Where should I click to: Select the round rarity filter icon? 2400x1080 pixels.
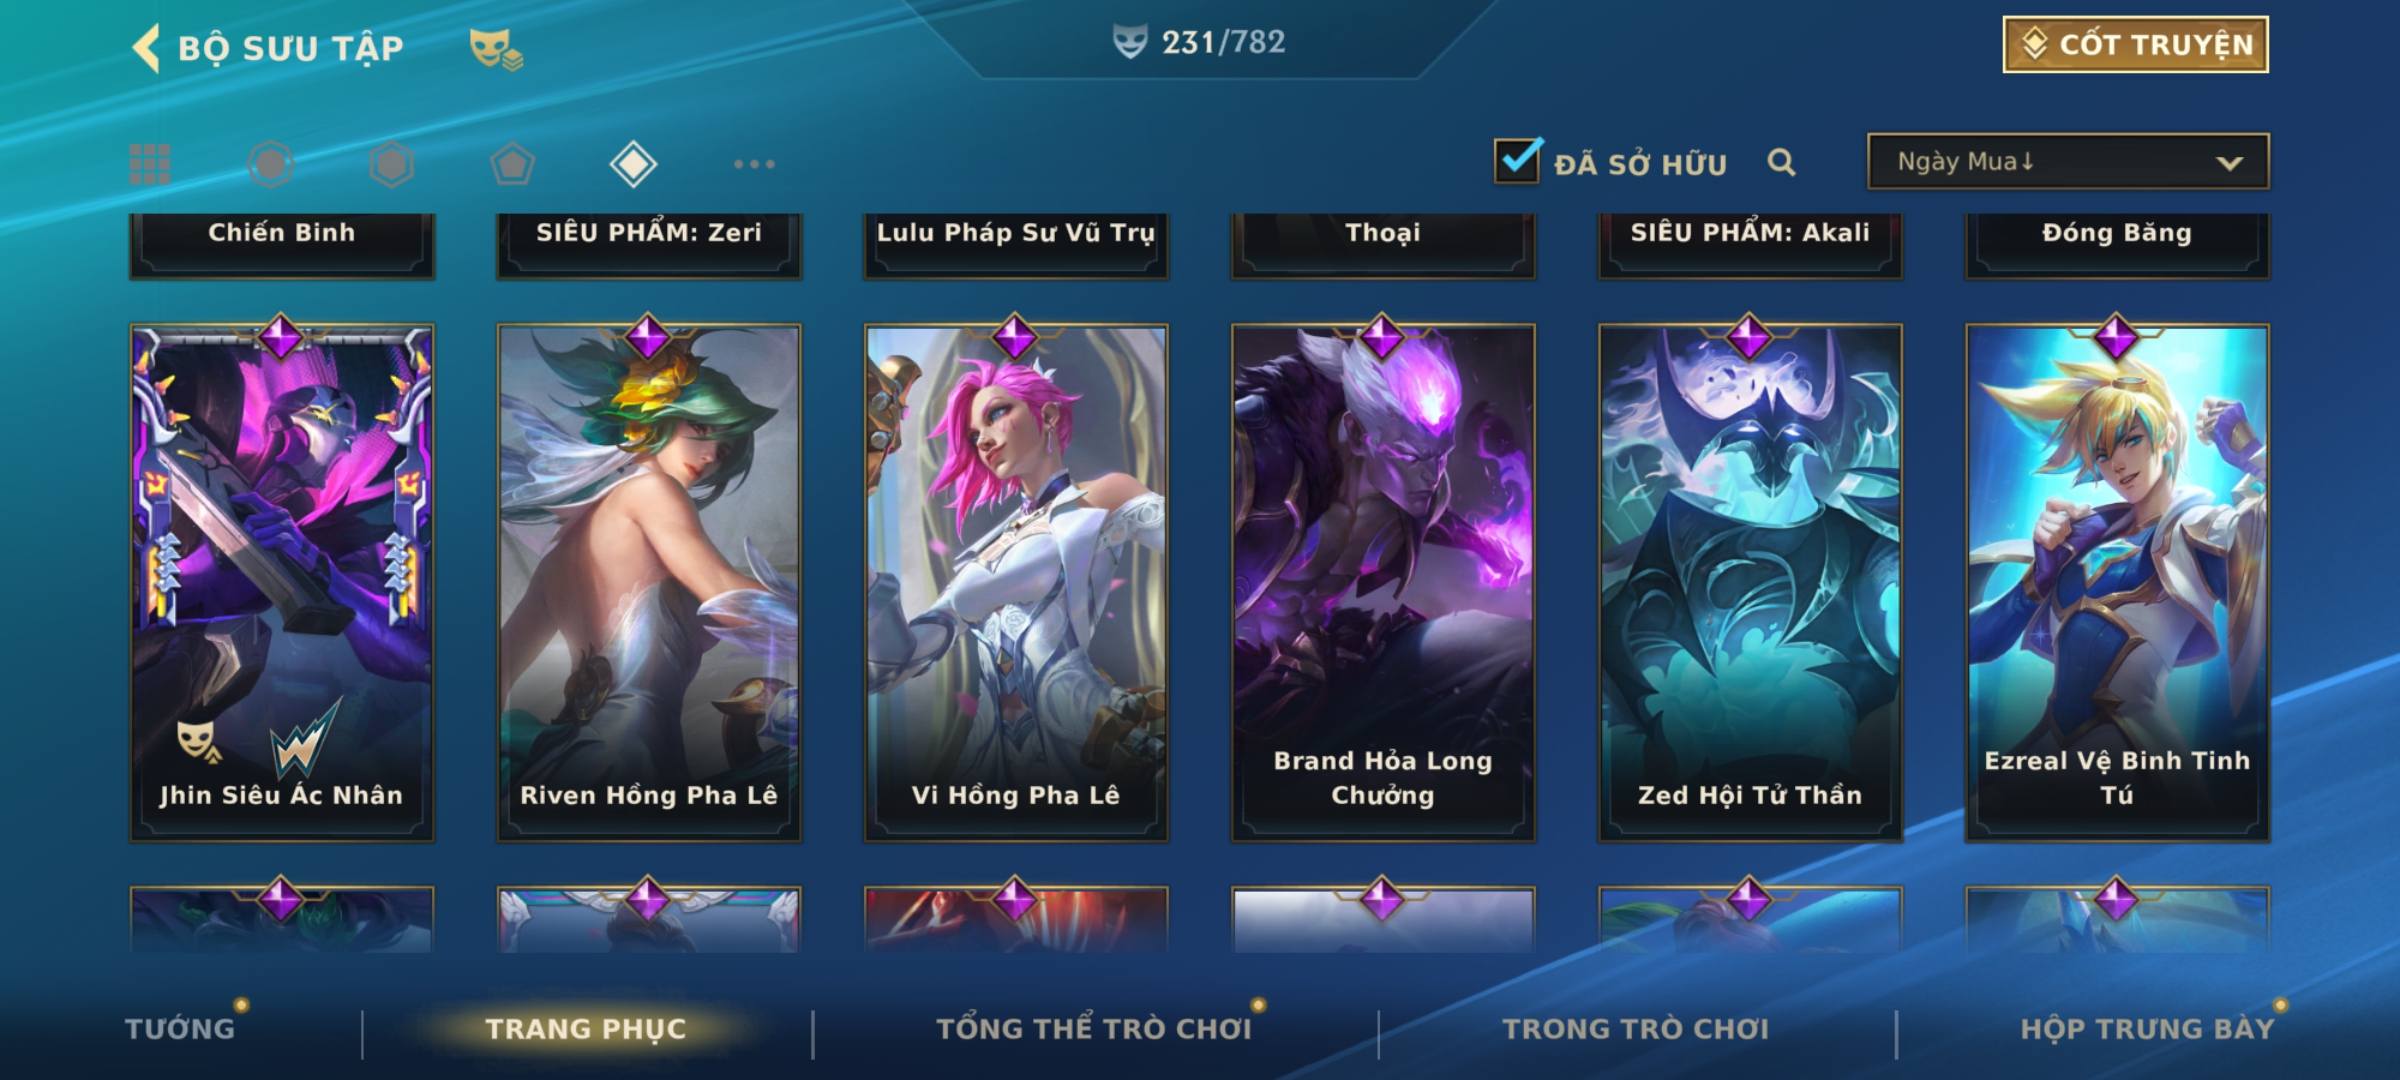pyautogui.click(x=271, y=164)
